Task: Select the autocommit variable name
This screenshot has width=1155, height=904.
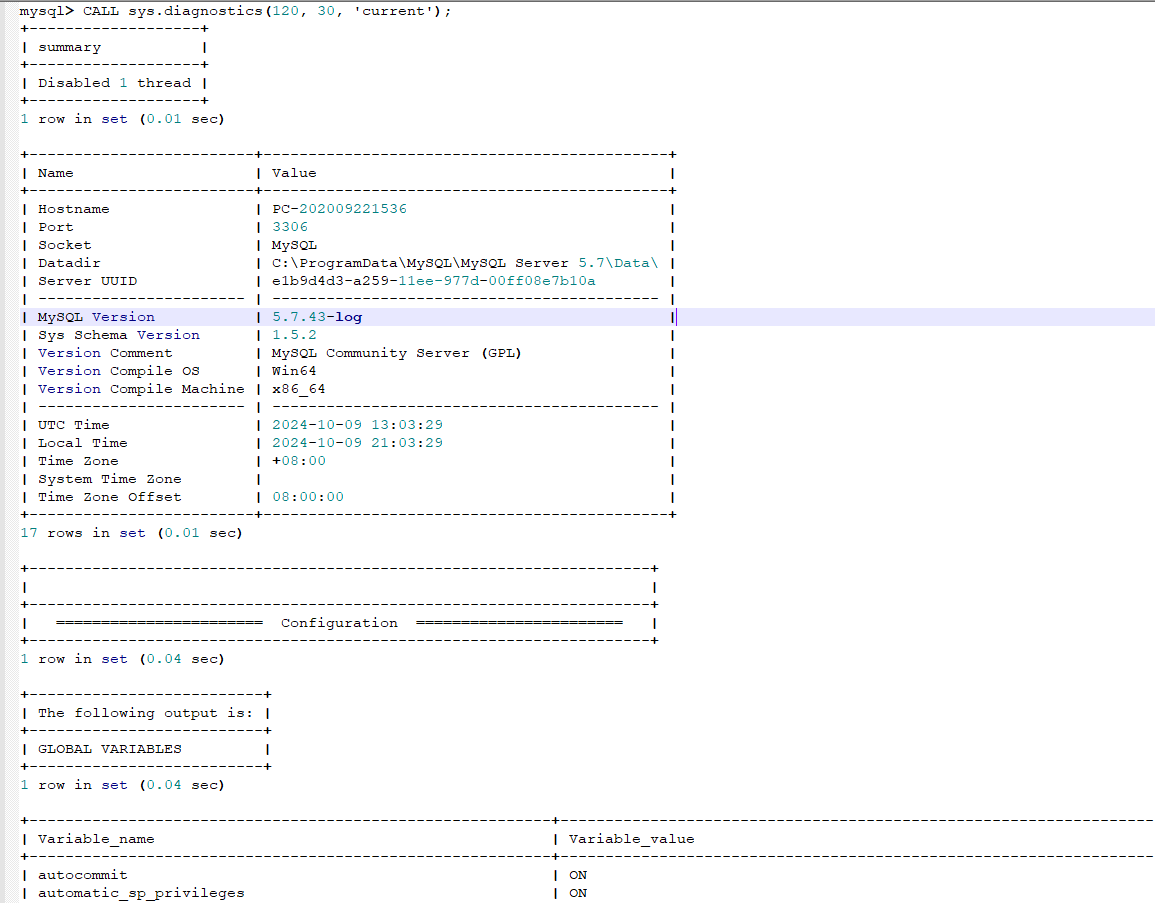Action: tap(82, 875)
